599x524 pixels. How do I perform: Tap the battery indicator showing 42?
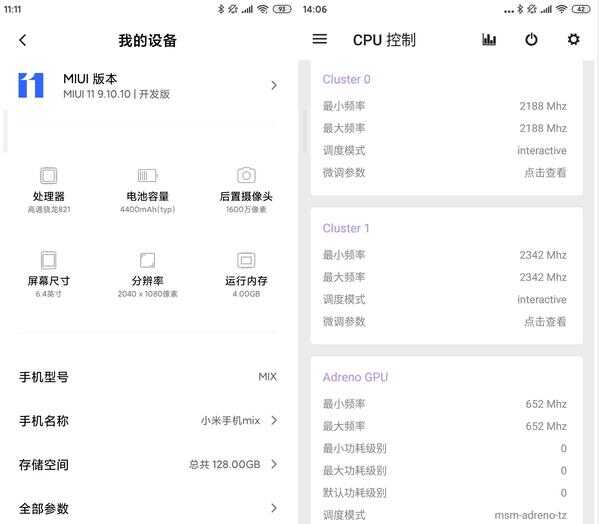(x=581, y=9)
